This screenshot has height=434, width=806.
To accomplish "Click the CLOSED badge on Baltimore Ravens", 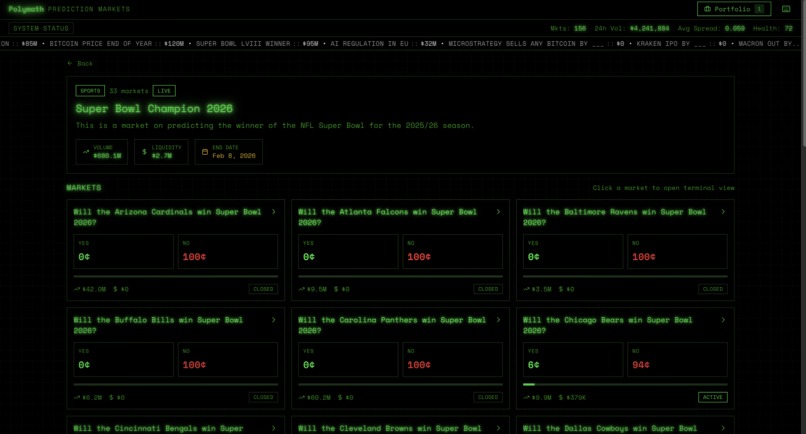I will [x=712, y=289].
